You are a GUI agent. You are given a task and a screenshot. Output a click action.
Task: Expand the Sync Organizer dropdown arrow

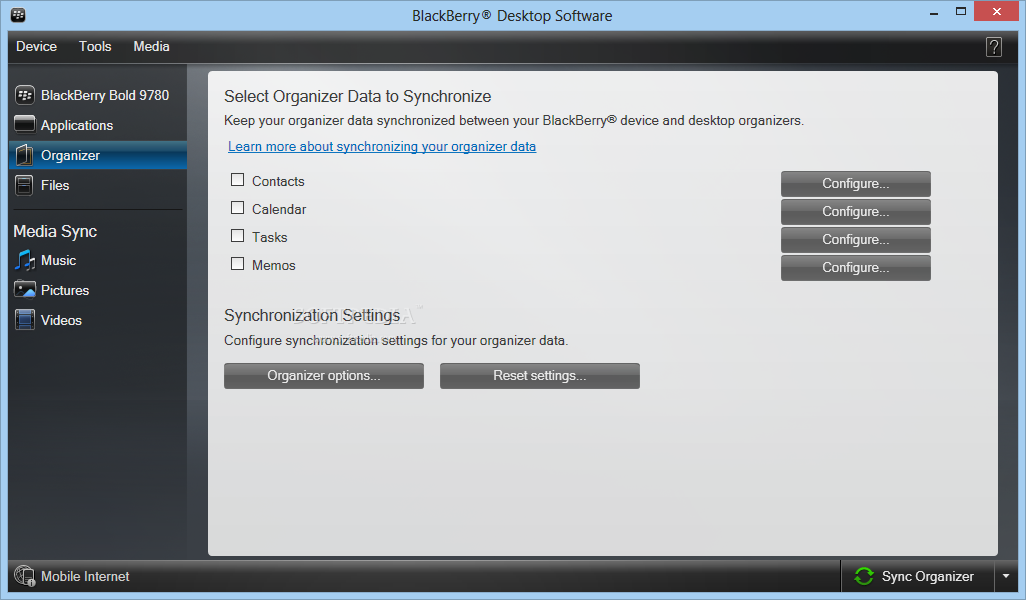coord(1006,576)
